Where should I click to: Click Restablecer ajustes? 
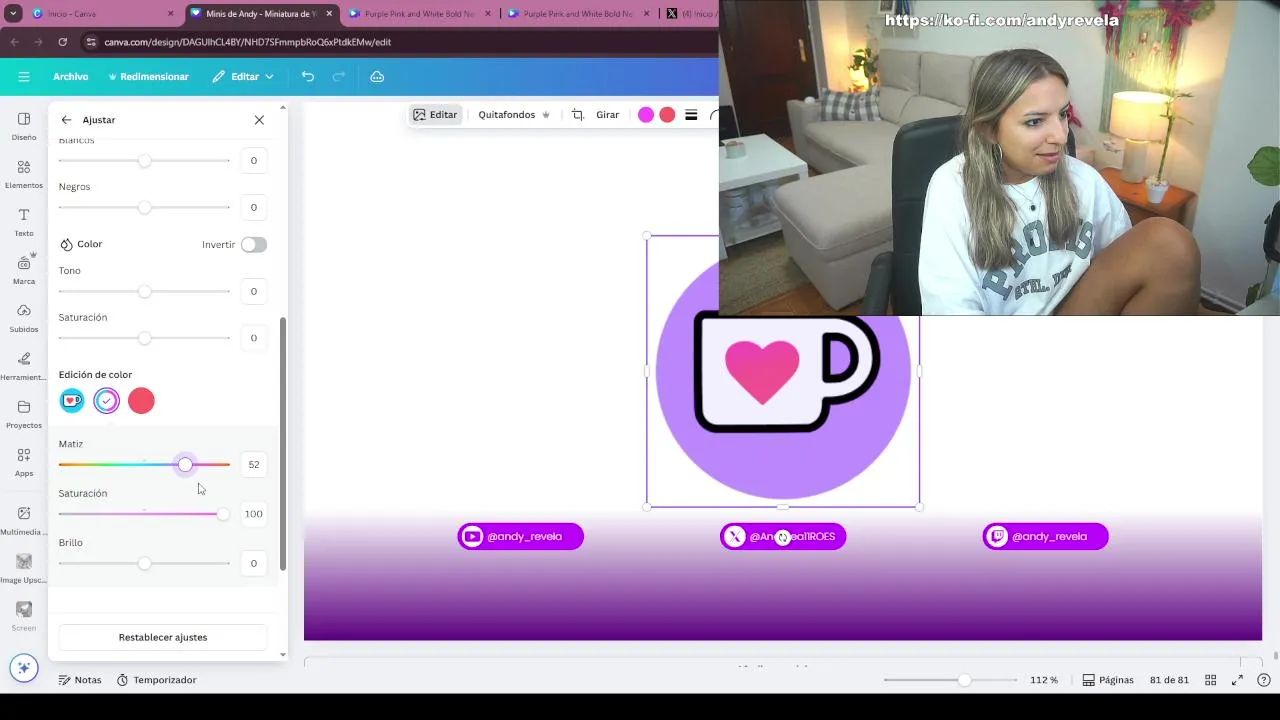(x=163, y=637)
